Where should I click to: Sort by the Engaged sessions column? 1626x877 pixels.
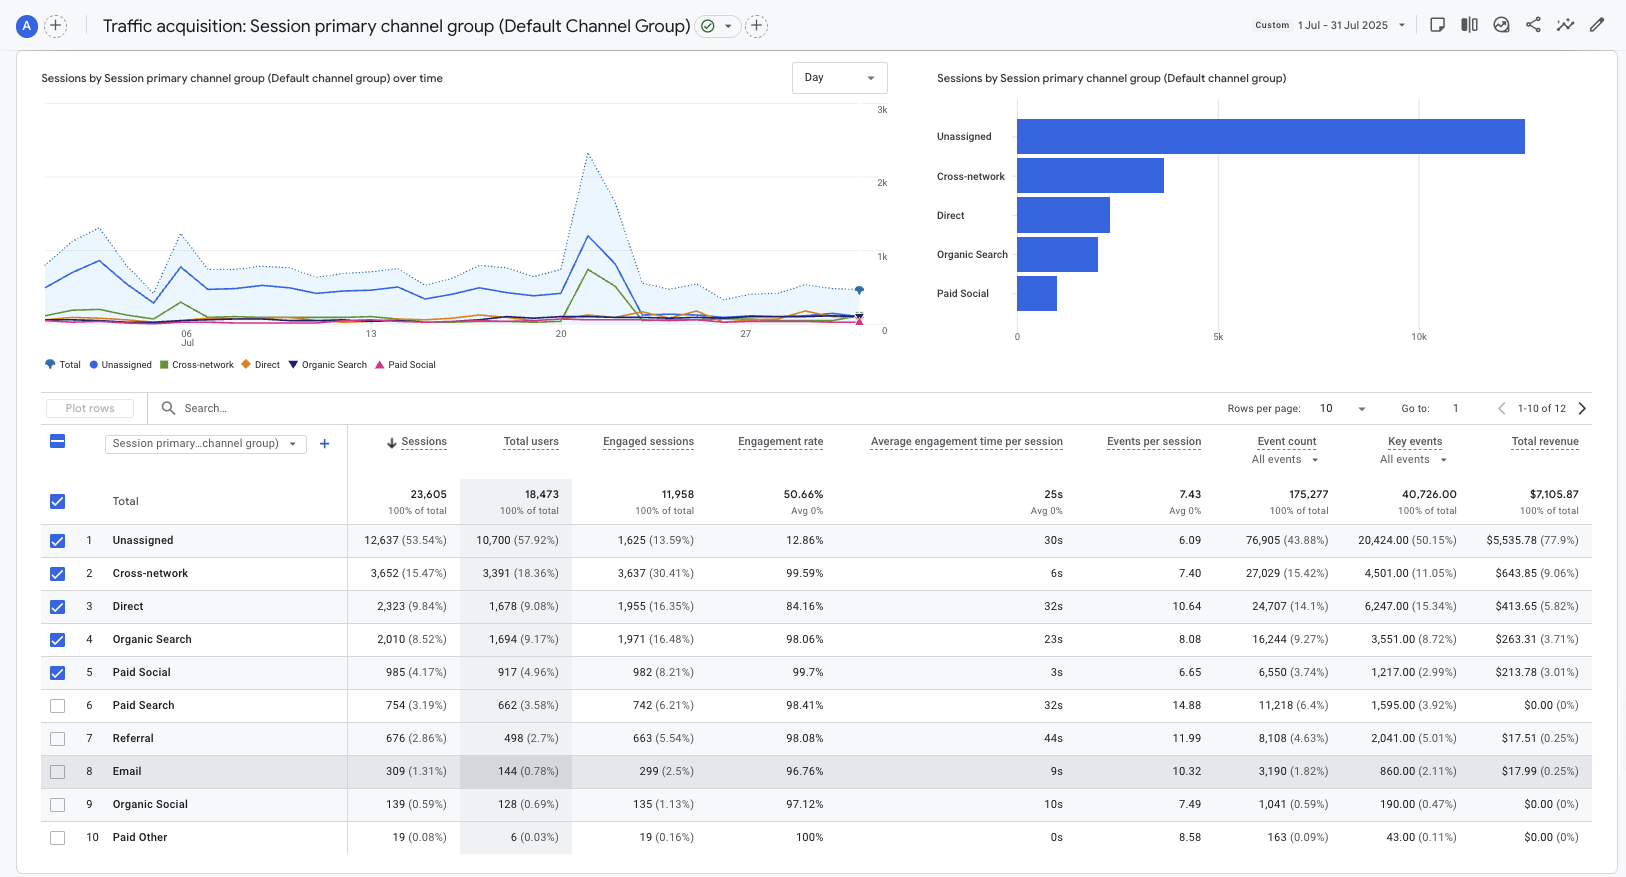coord(648,442)
